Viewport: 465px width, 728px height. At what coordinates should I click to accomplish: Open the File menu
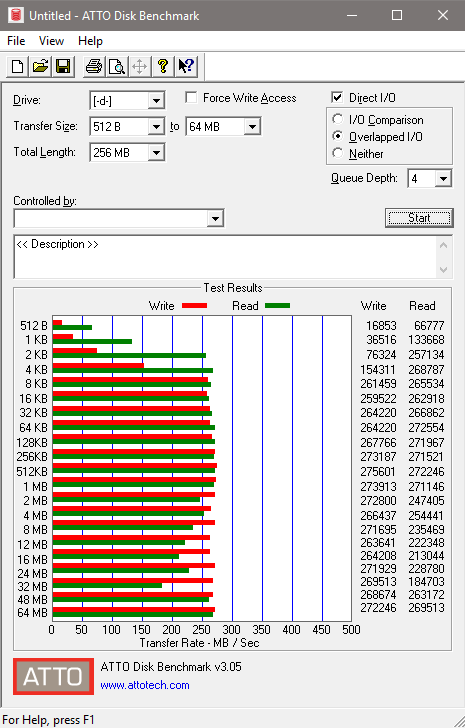(16, 41)
